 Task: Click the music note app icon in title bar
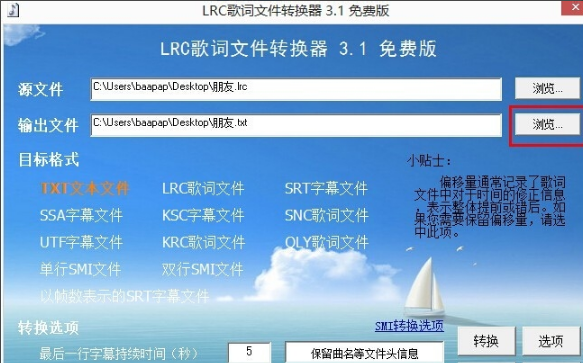(x=12, y=9)
